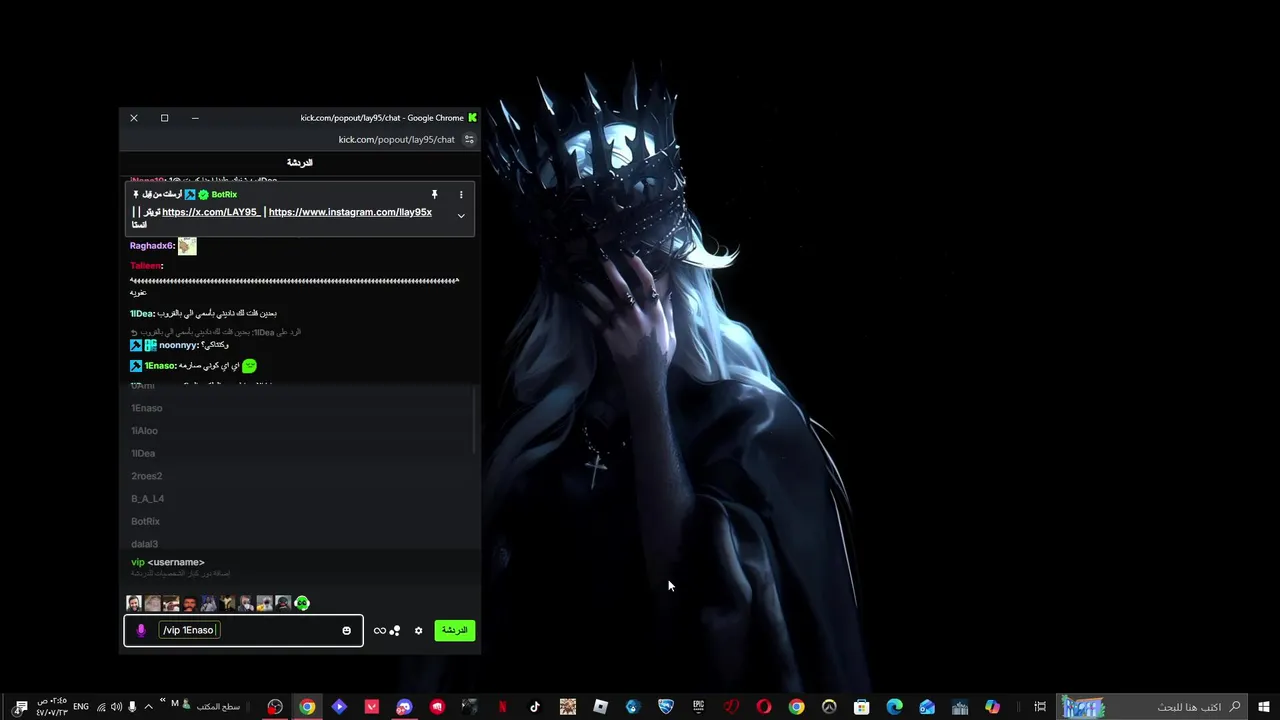Click the 1Enaso username in chat message
The width and height of the screenshot is (1280, 720).
click(x=160, y=366)
